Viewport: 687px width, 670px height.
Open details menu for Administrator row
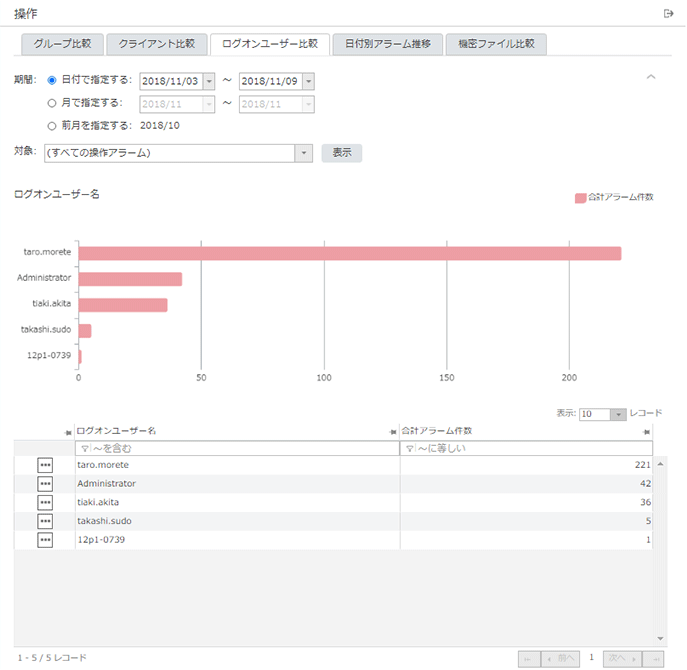(45, 484)
